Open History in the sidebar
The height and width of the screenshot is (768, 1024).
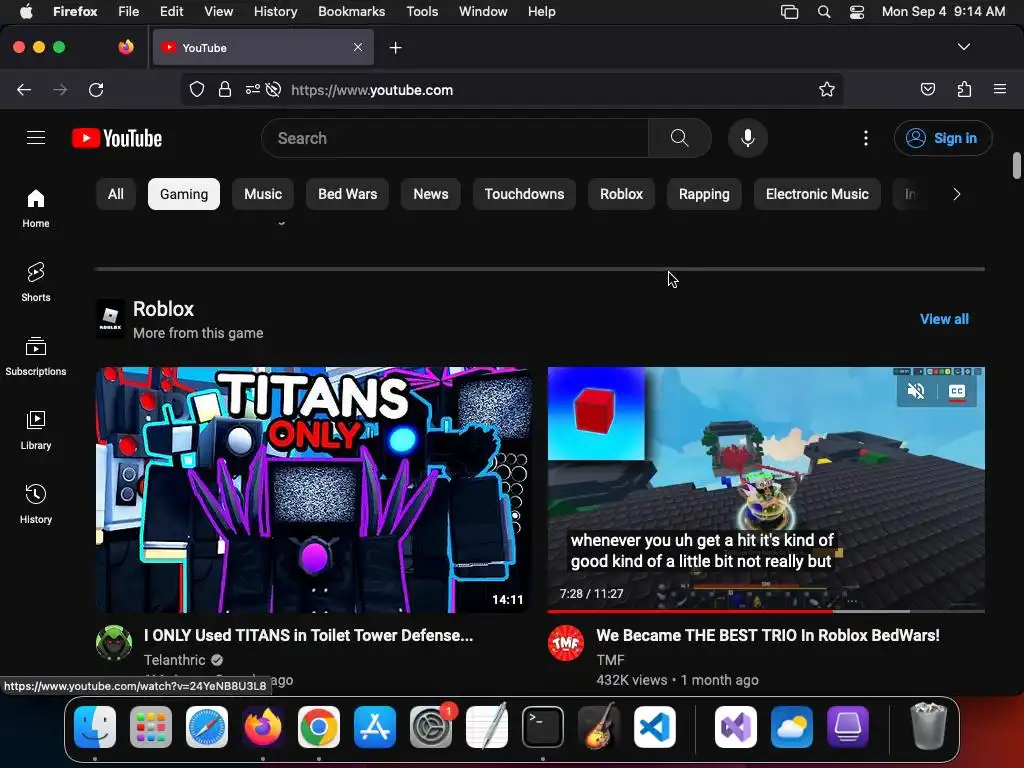point(36,504)
